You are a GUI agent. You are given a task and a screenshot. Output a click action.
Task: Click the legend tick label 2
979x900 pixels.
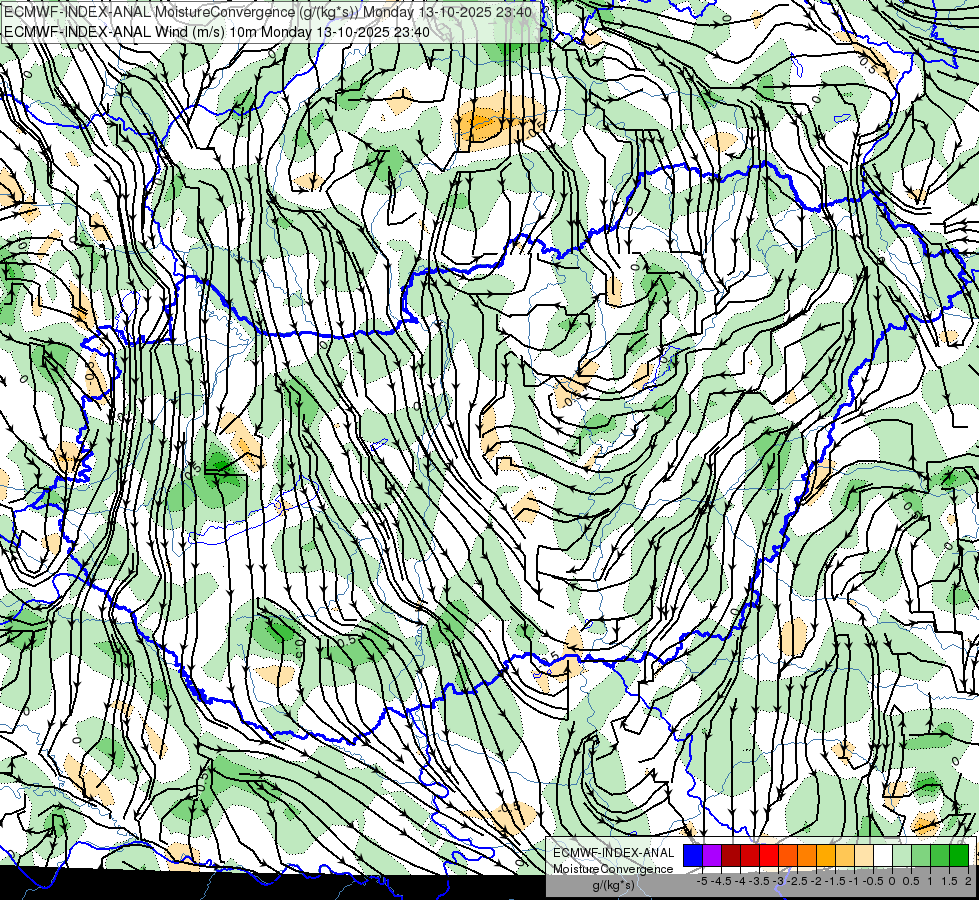pos(968,881)
